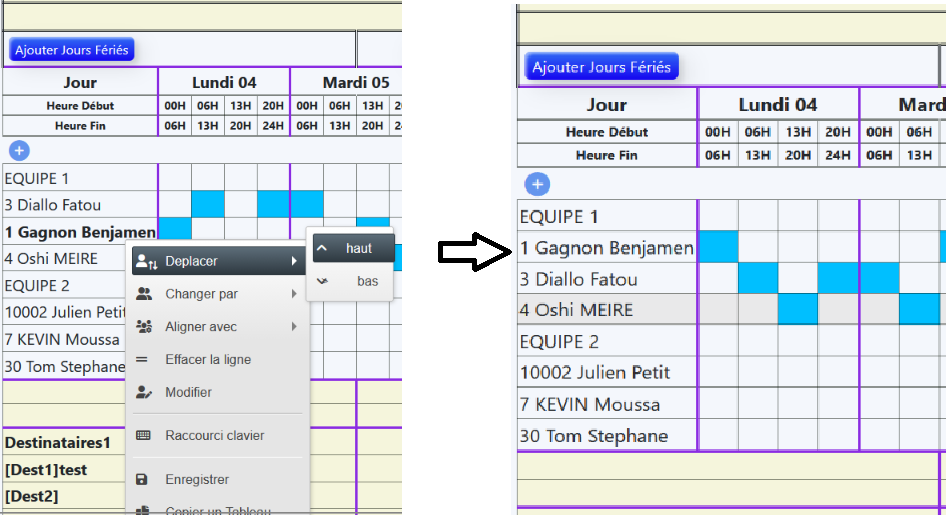Screen dimensions: 946x515
Task: Select Raccourci clavier in context menu
Action: (x=218, y=435)
